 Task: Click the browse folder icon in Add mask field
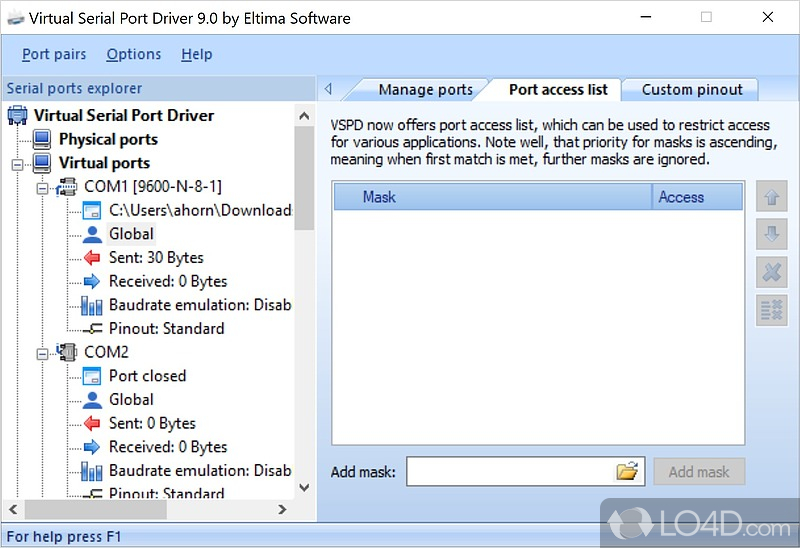pos(627,472)
